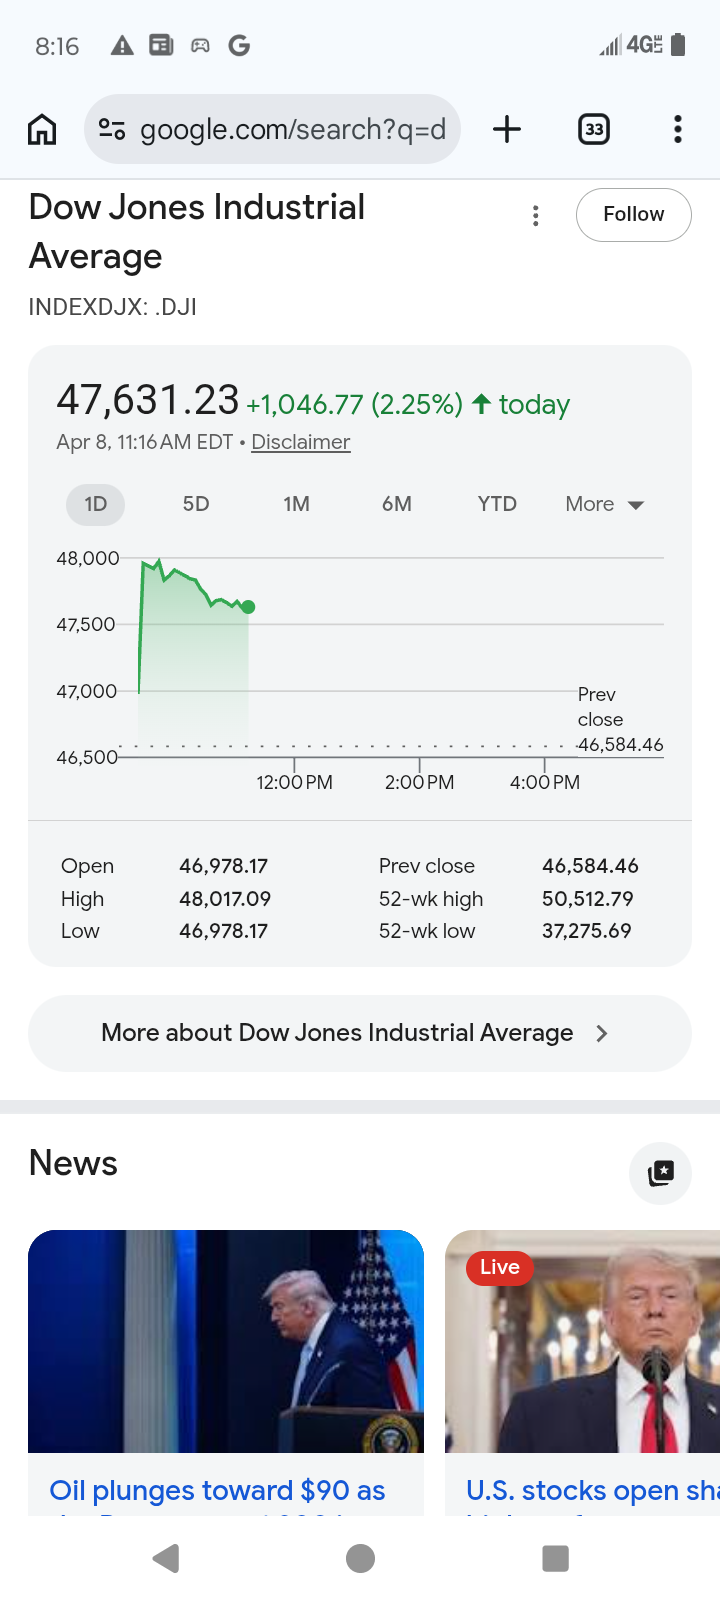Tap the saved collections icon beside News

click(x=661, y=1173)
